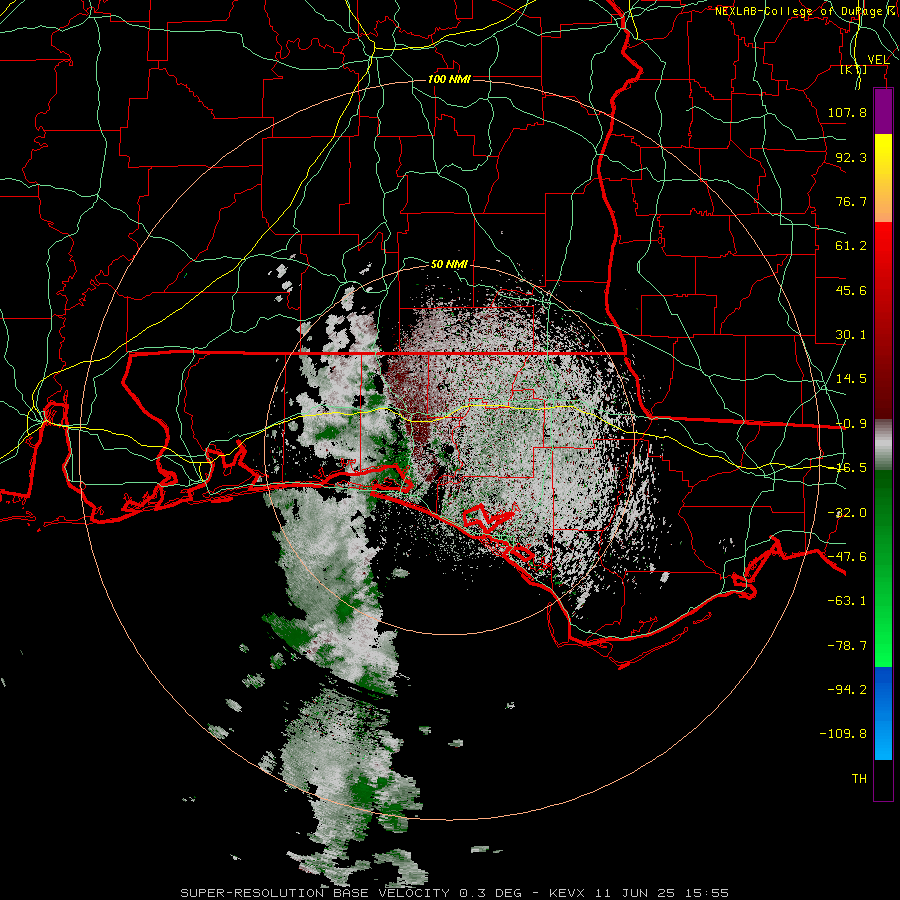The height and width of the screenshot is (900, 900).
Task: Click the 61.2 velocity scale value
Action: [x=851, y=246]
